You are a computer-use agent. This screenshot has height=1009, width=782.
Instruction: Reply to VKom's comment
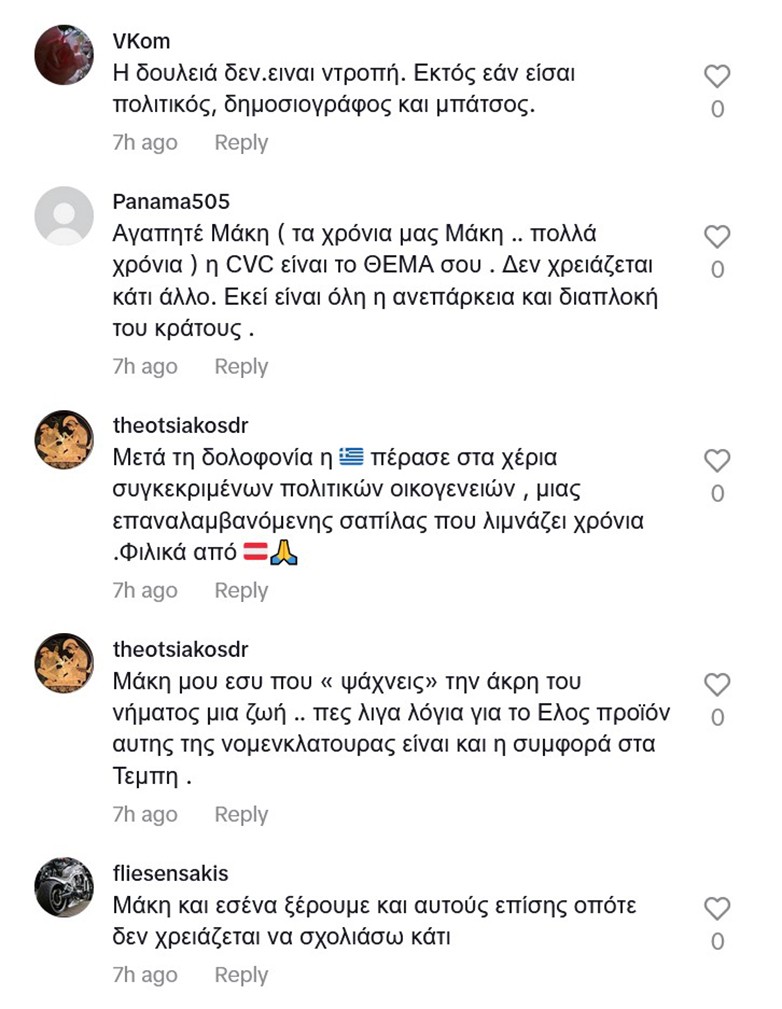coord(241,143)
